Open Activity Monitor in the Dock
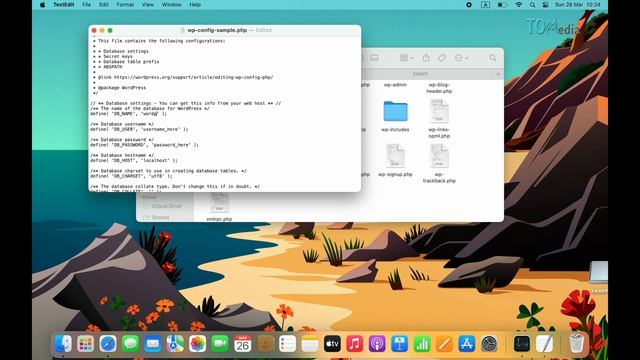 click(x=522, y=344)
